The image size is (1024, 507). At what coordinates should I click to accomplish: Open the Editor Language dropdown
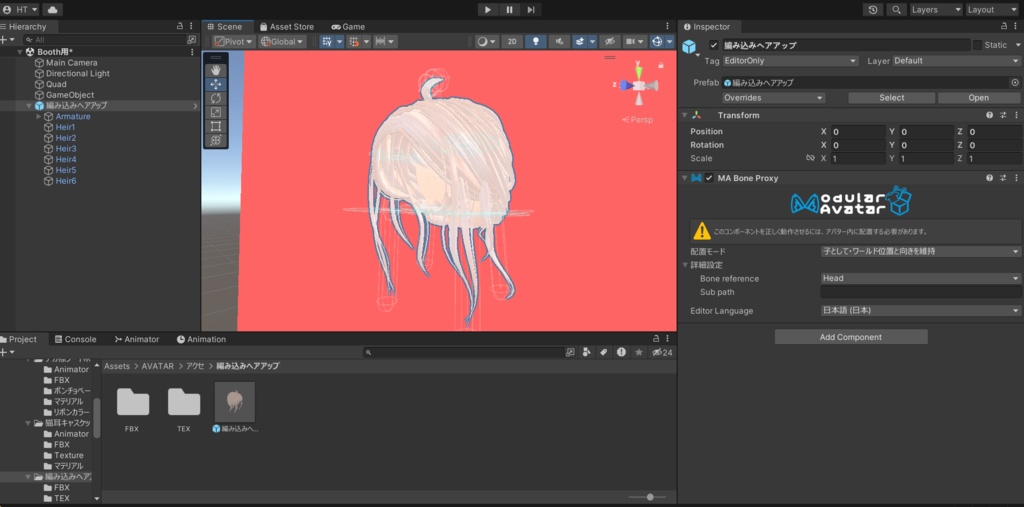click(920, 311)
